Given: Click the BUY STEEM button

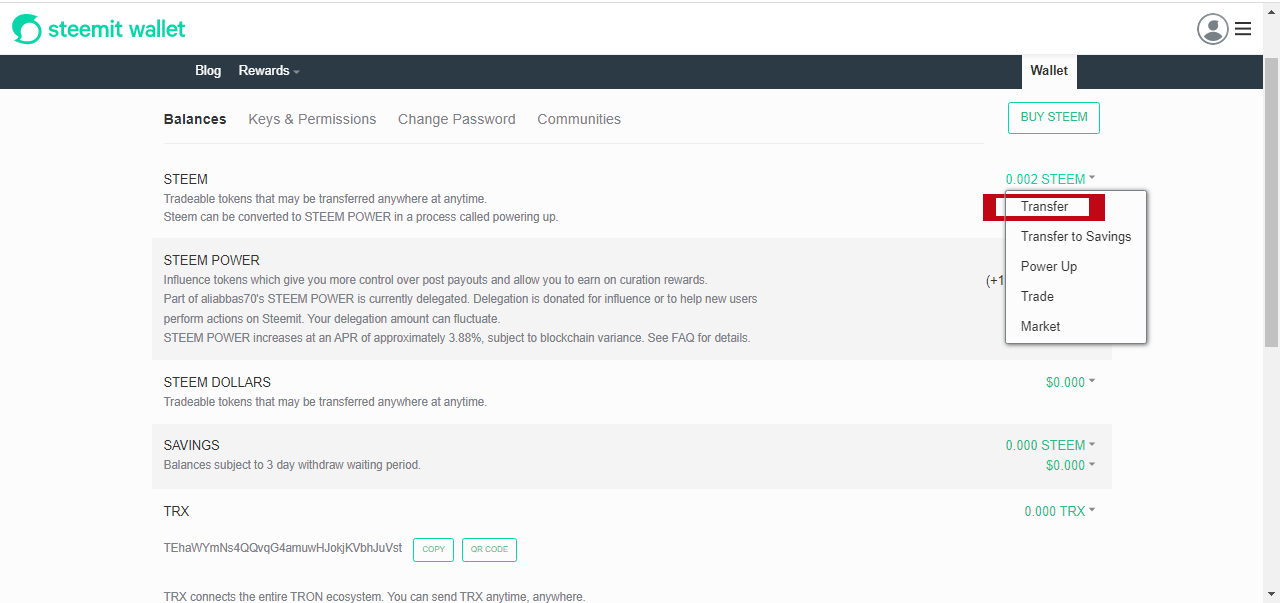Looking at the screenshot, I should (x=1054, y=117).
